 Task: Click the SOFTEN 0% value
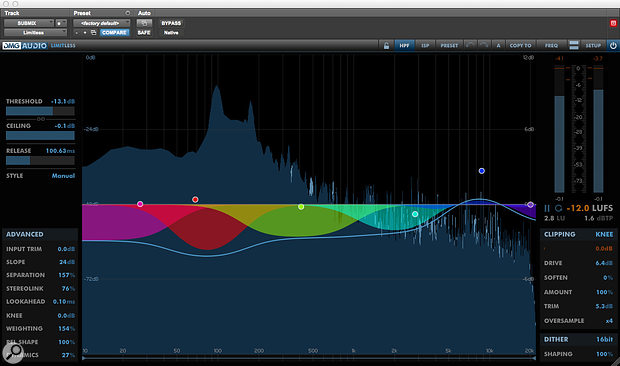[x=608, y=277]
